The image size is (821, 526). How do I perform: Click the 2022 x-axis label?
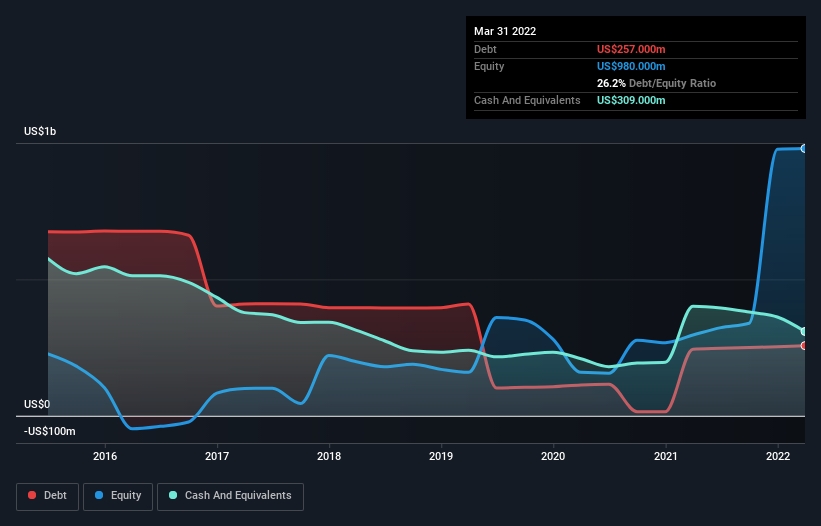[778, 456]
